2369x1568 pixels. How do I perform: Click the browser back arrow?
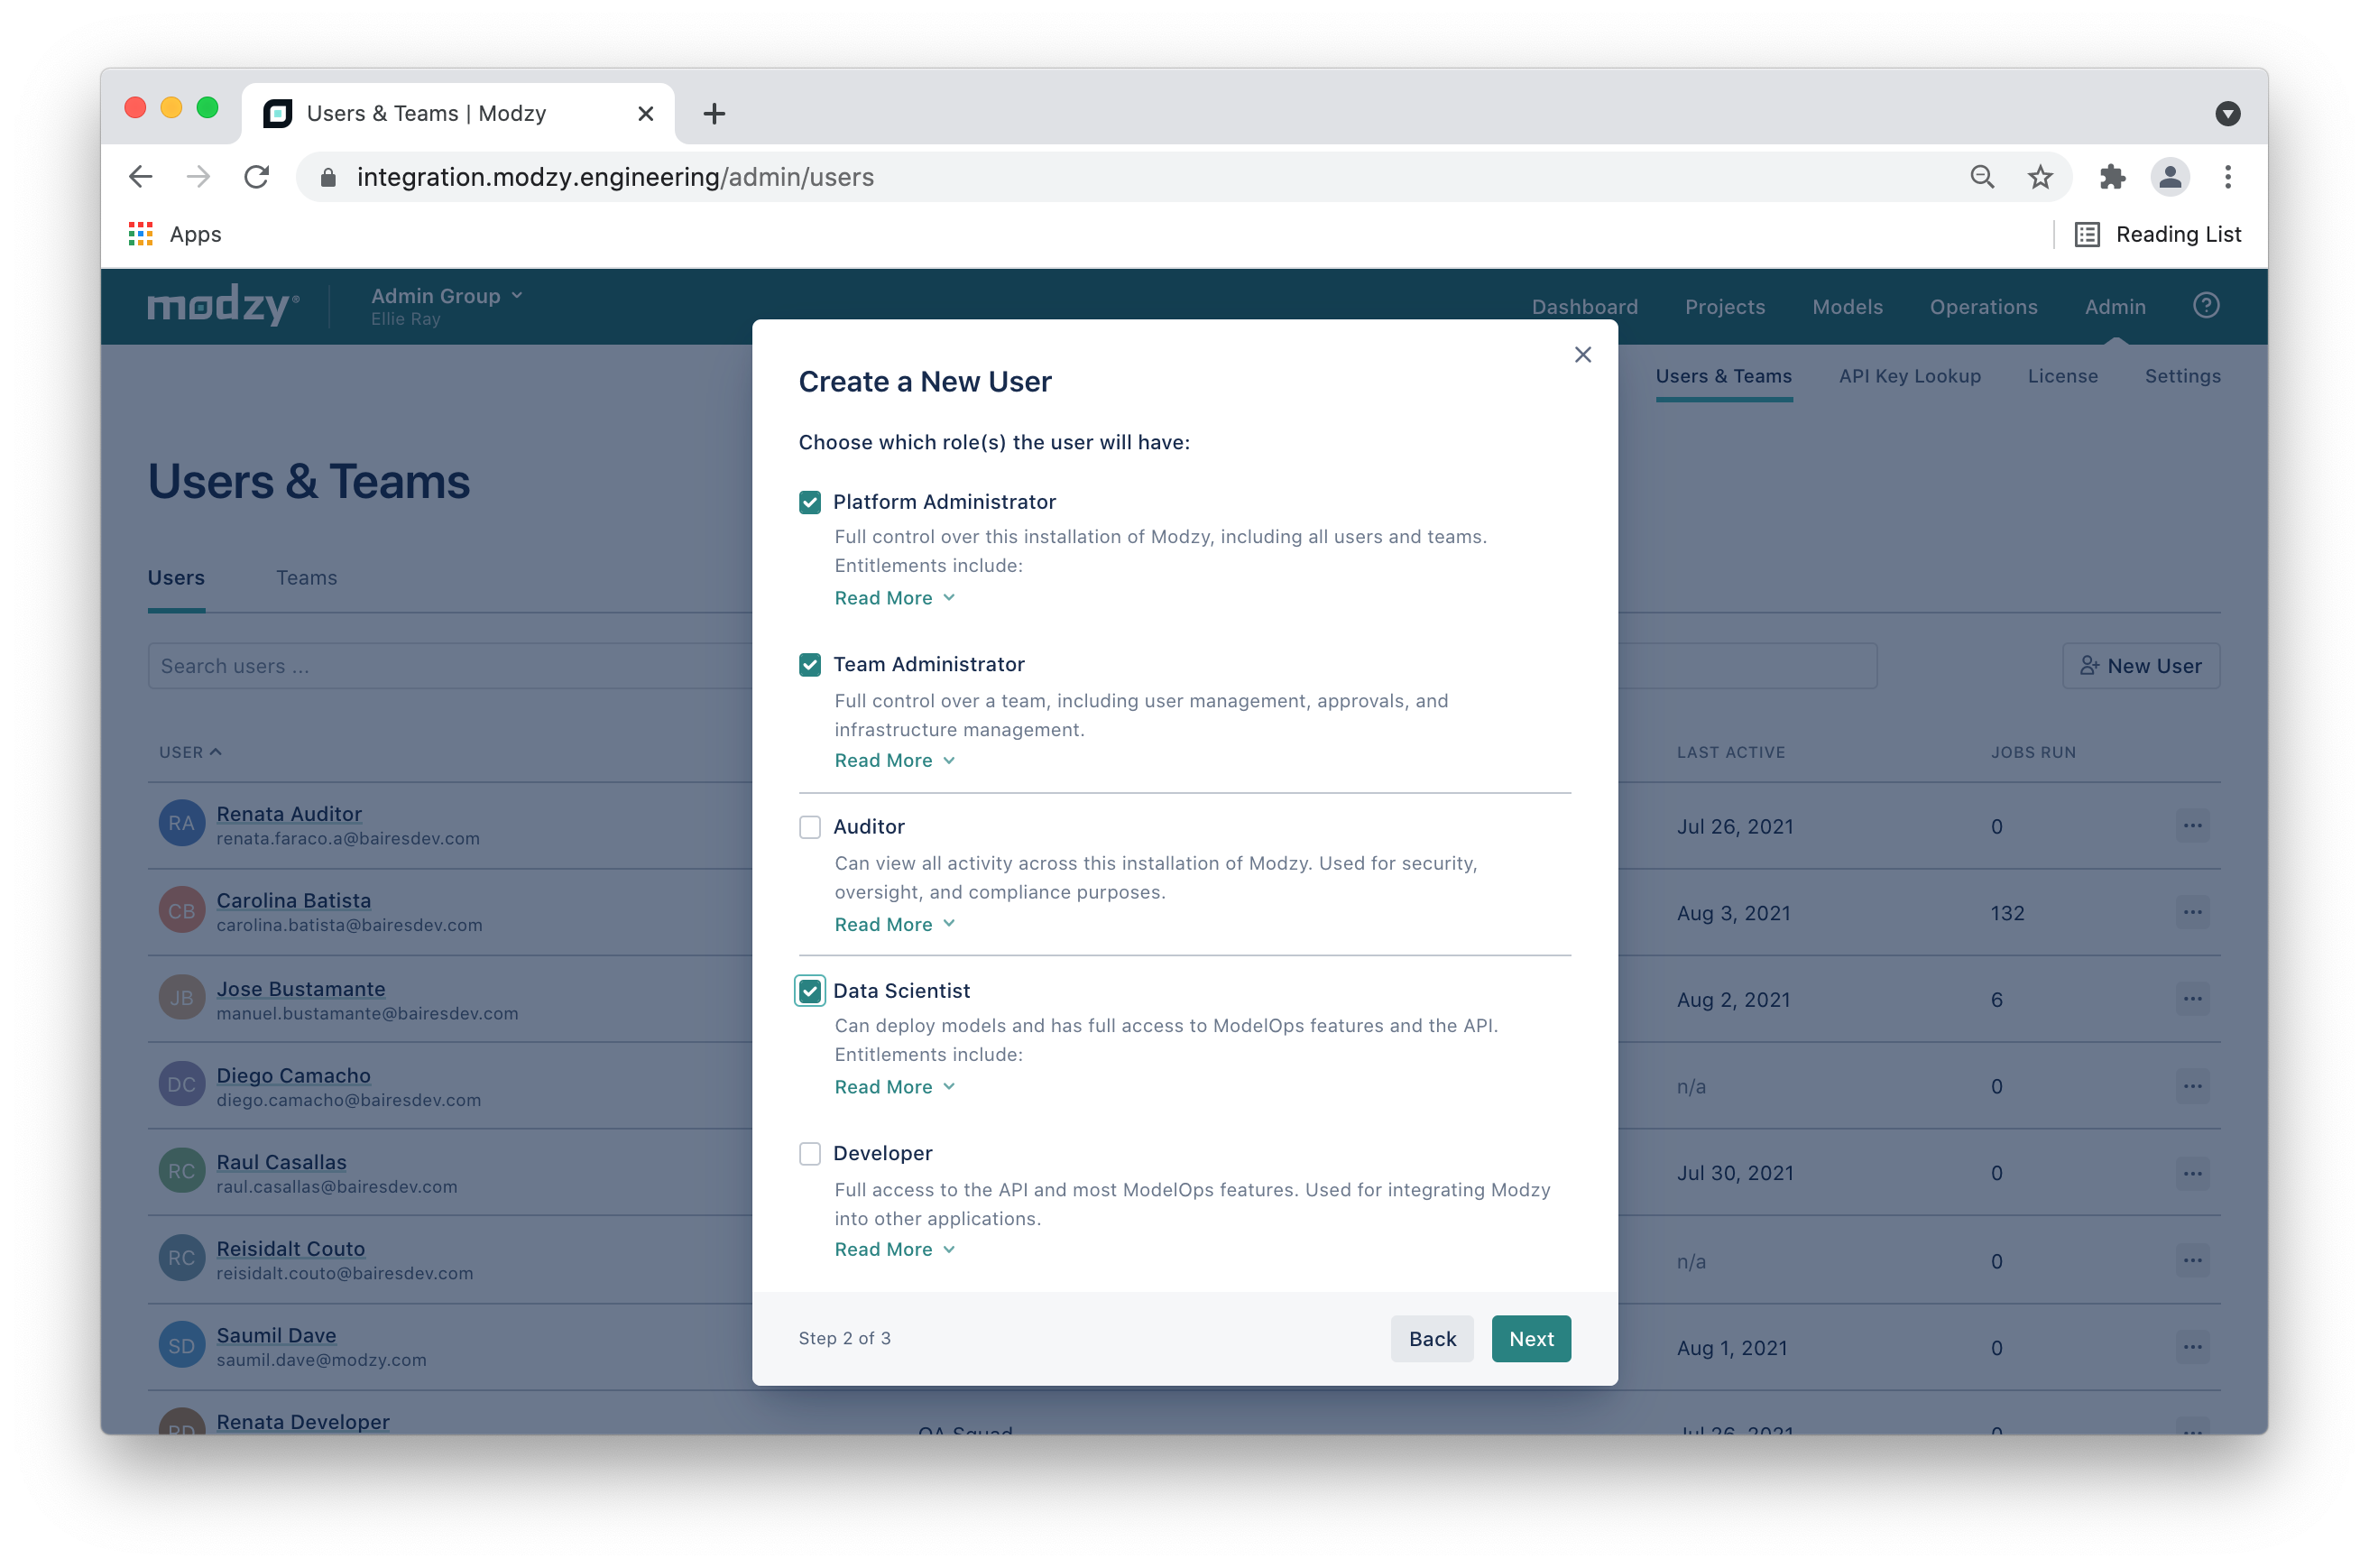pos(141,177)
